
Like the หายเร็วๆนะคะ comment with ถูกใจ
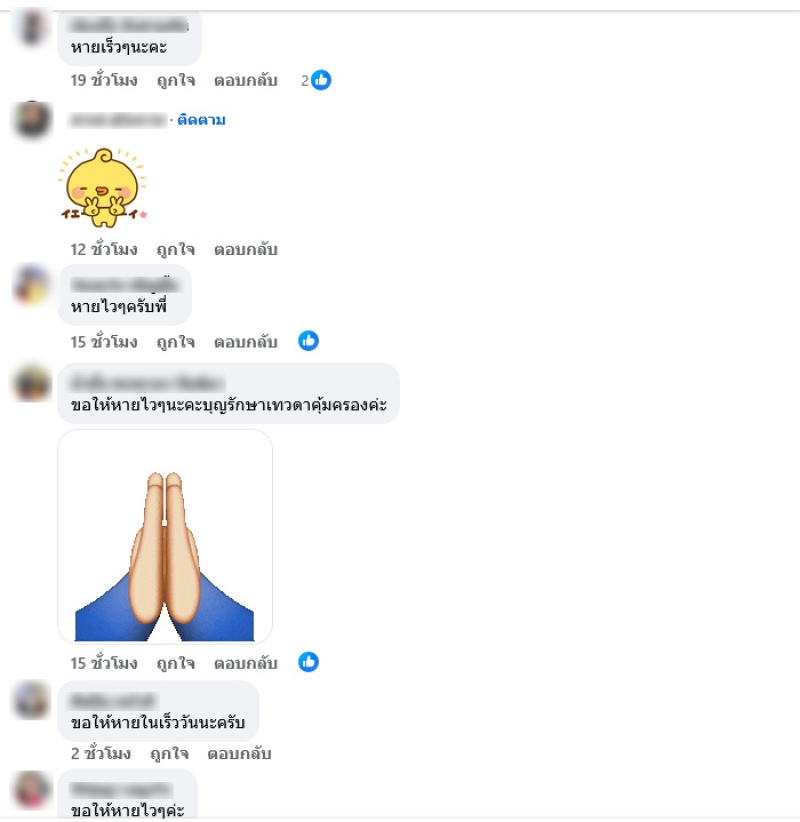176,81
